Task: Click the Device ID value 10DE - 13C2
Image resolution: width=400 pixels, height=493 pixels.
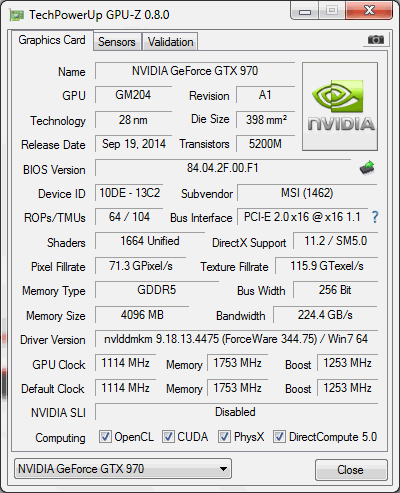Action: (x=129, y=193)
